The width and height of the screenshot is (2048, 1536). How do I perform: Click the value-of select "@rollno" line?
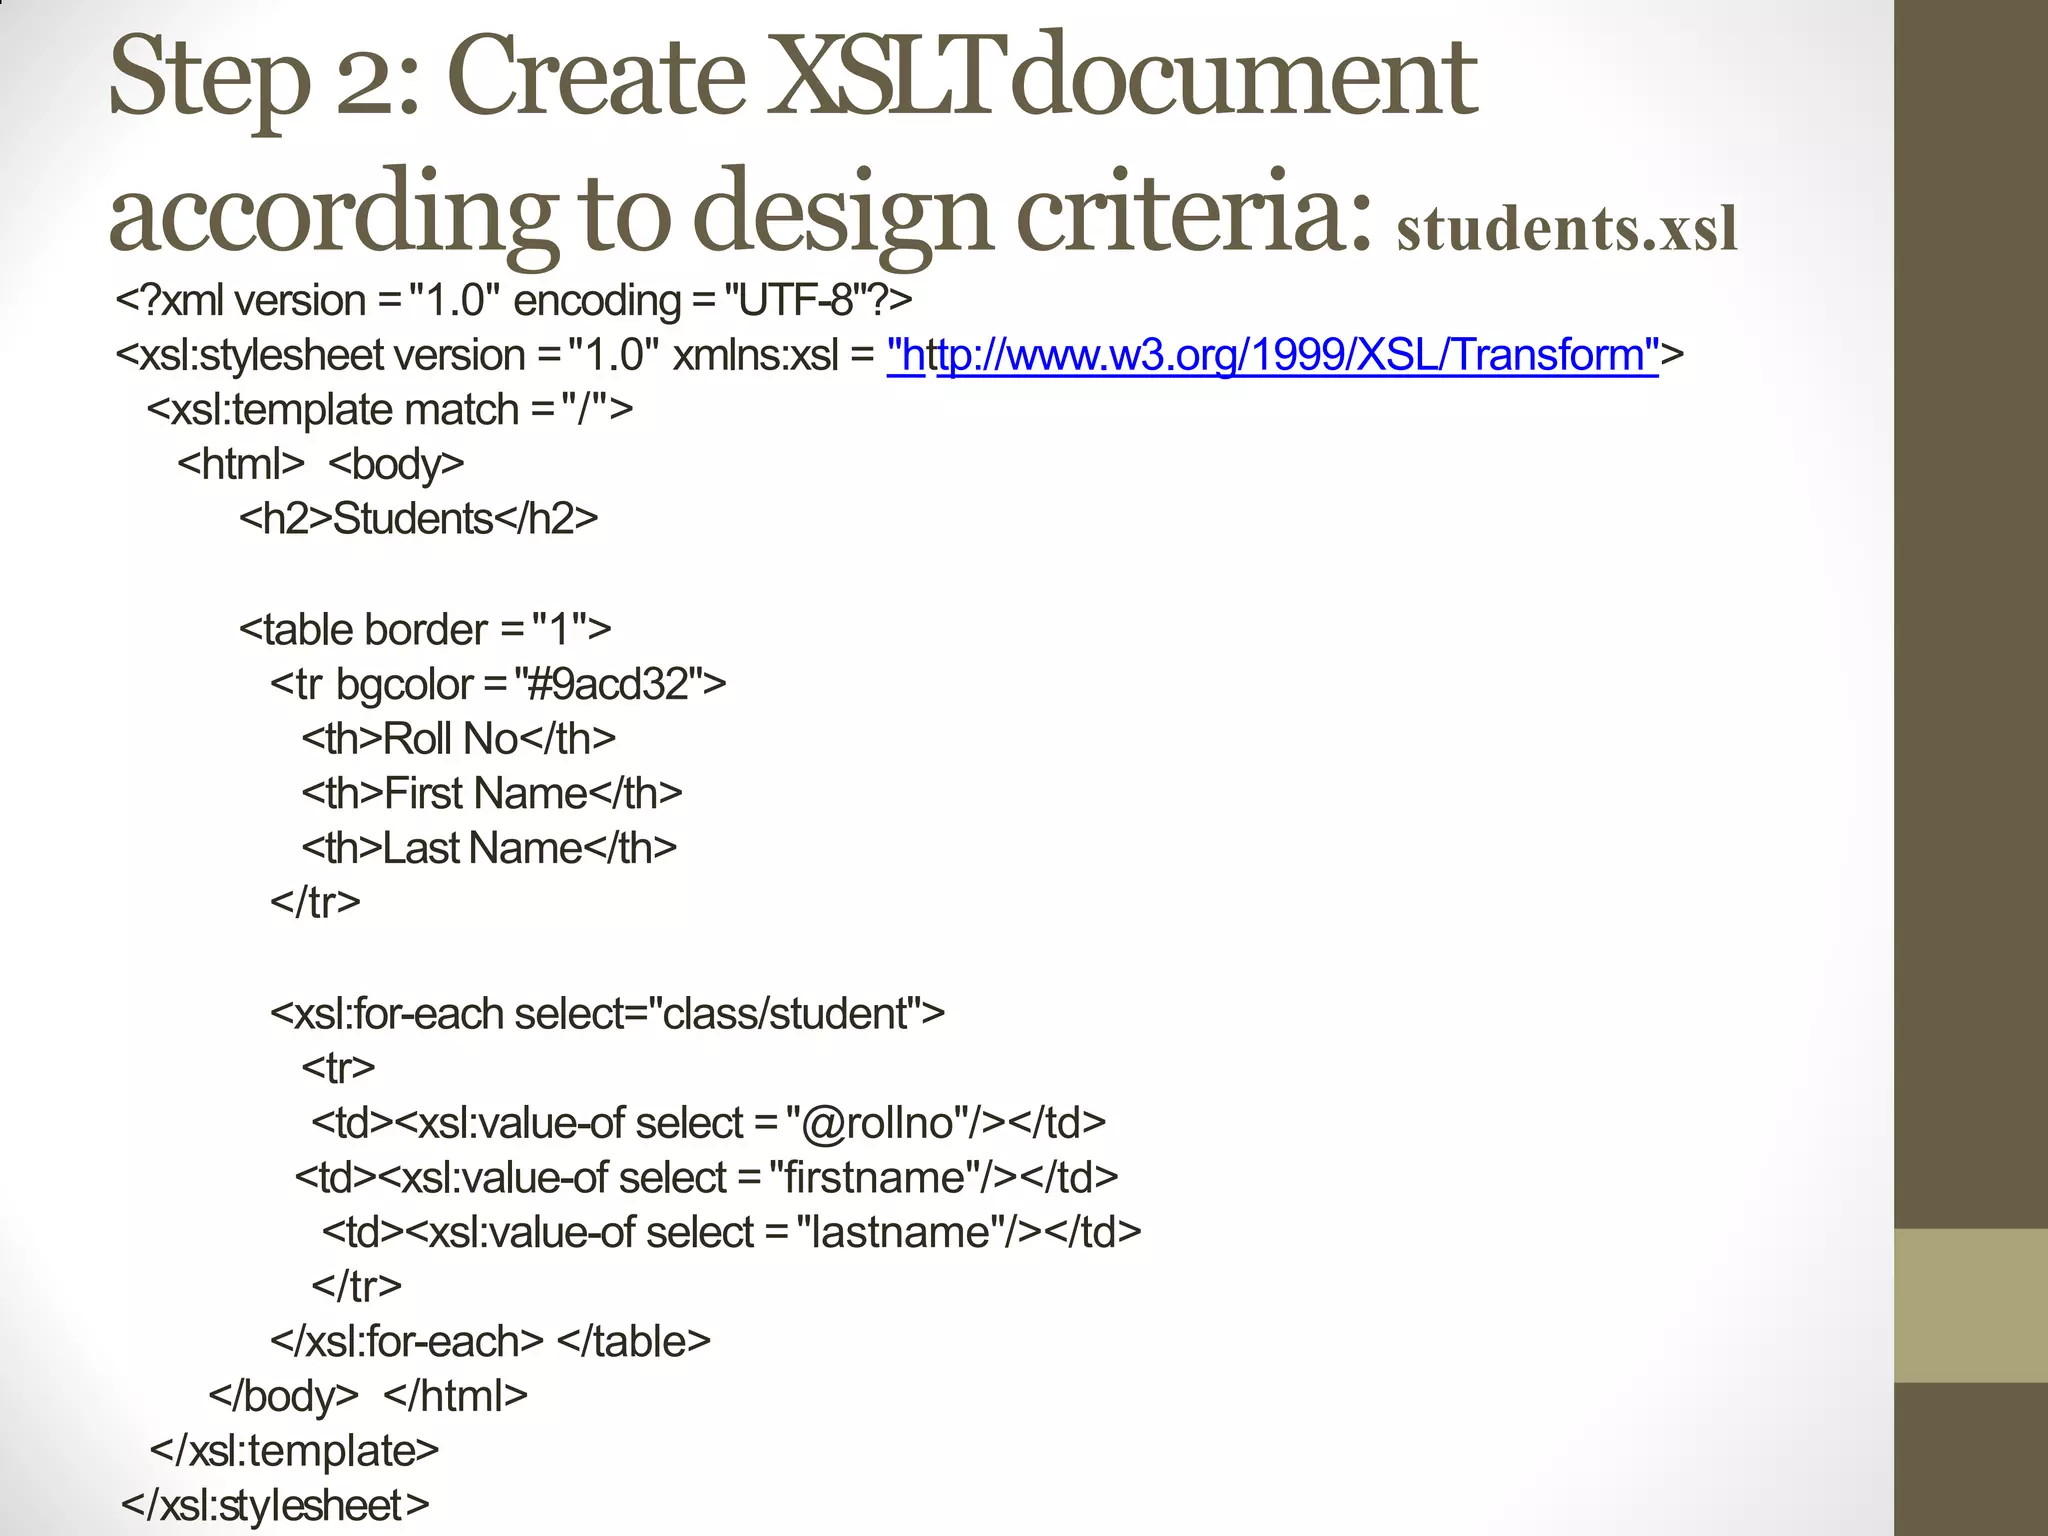point(709,1123)
